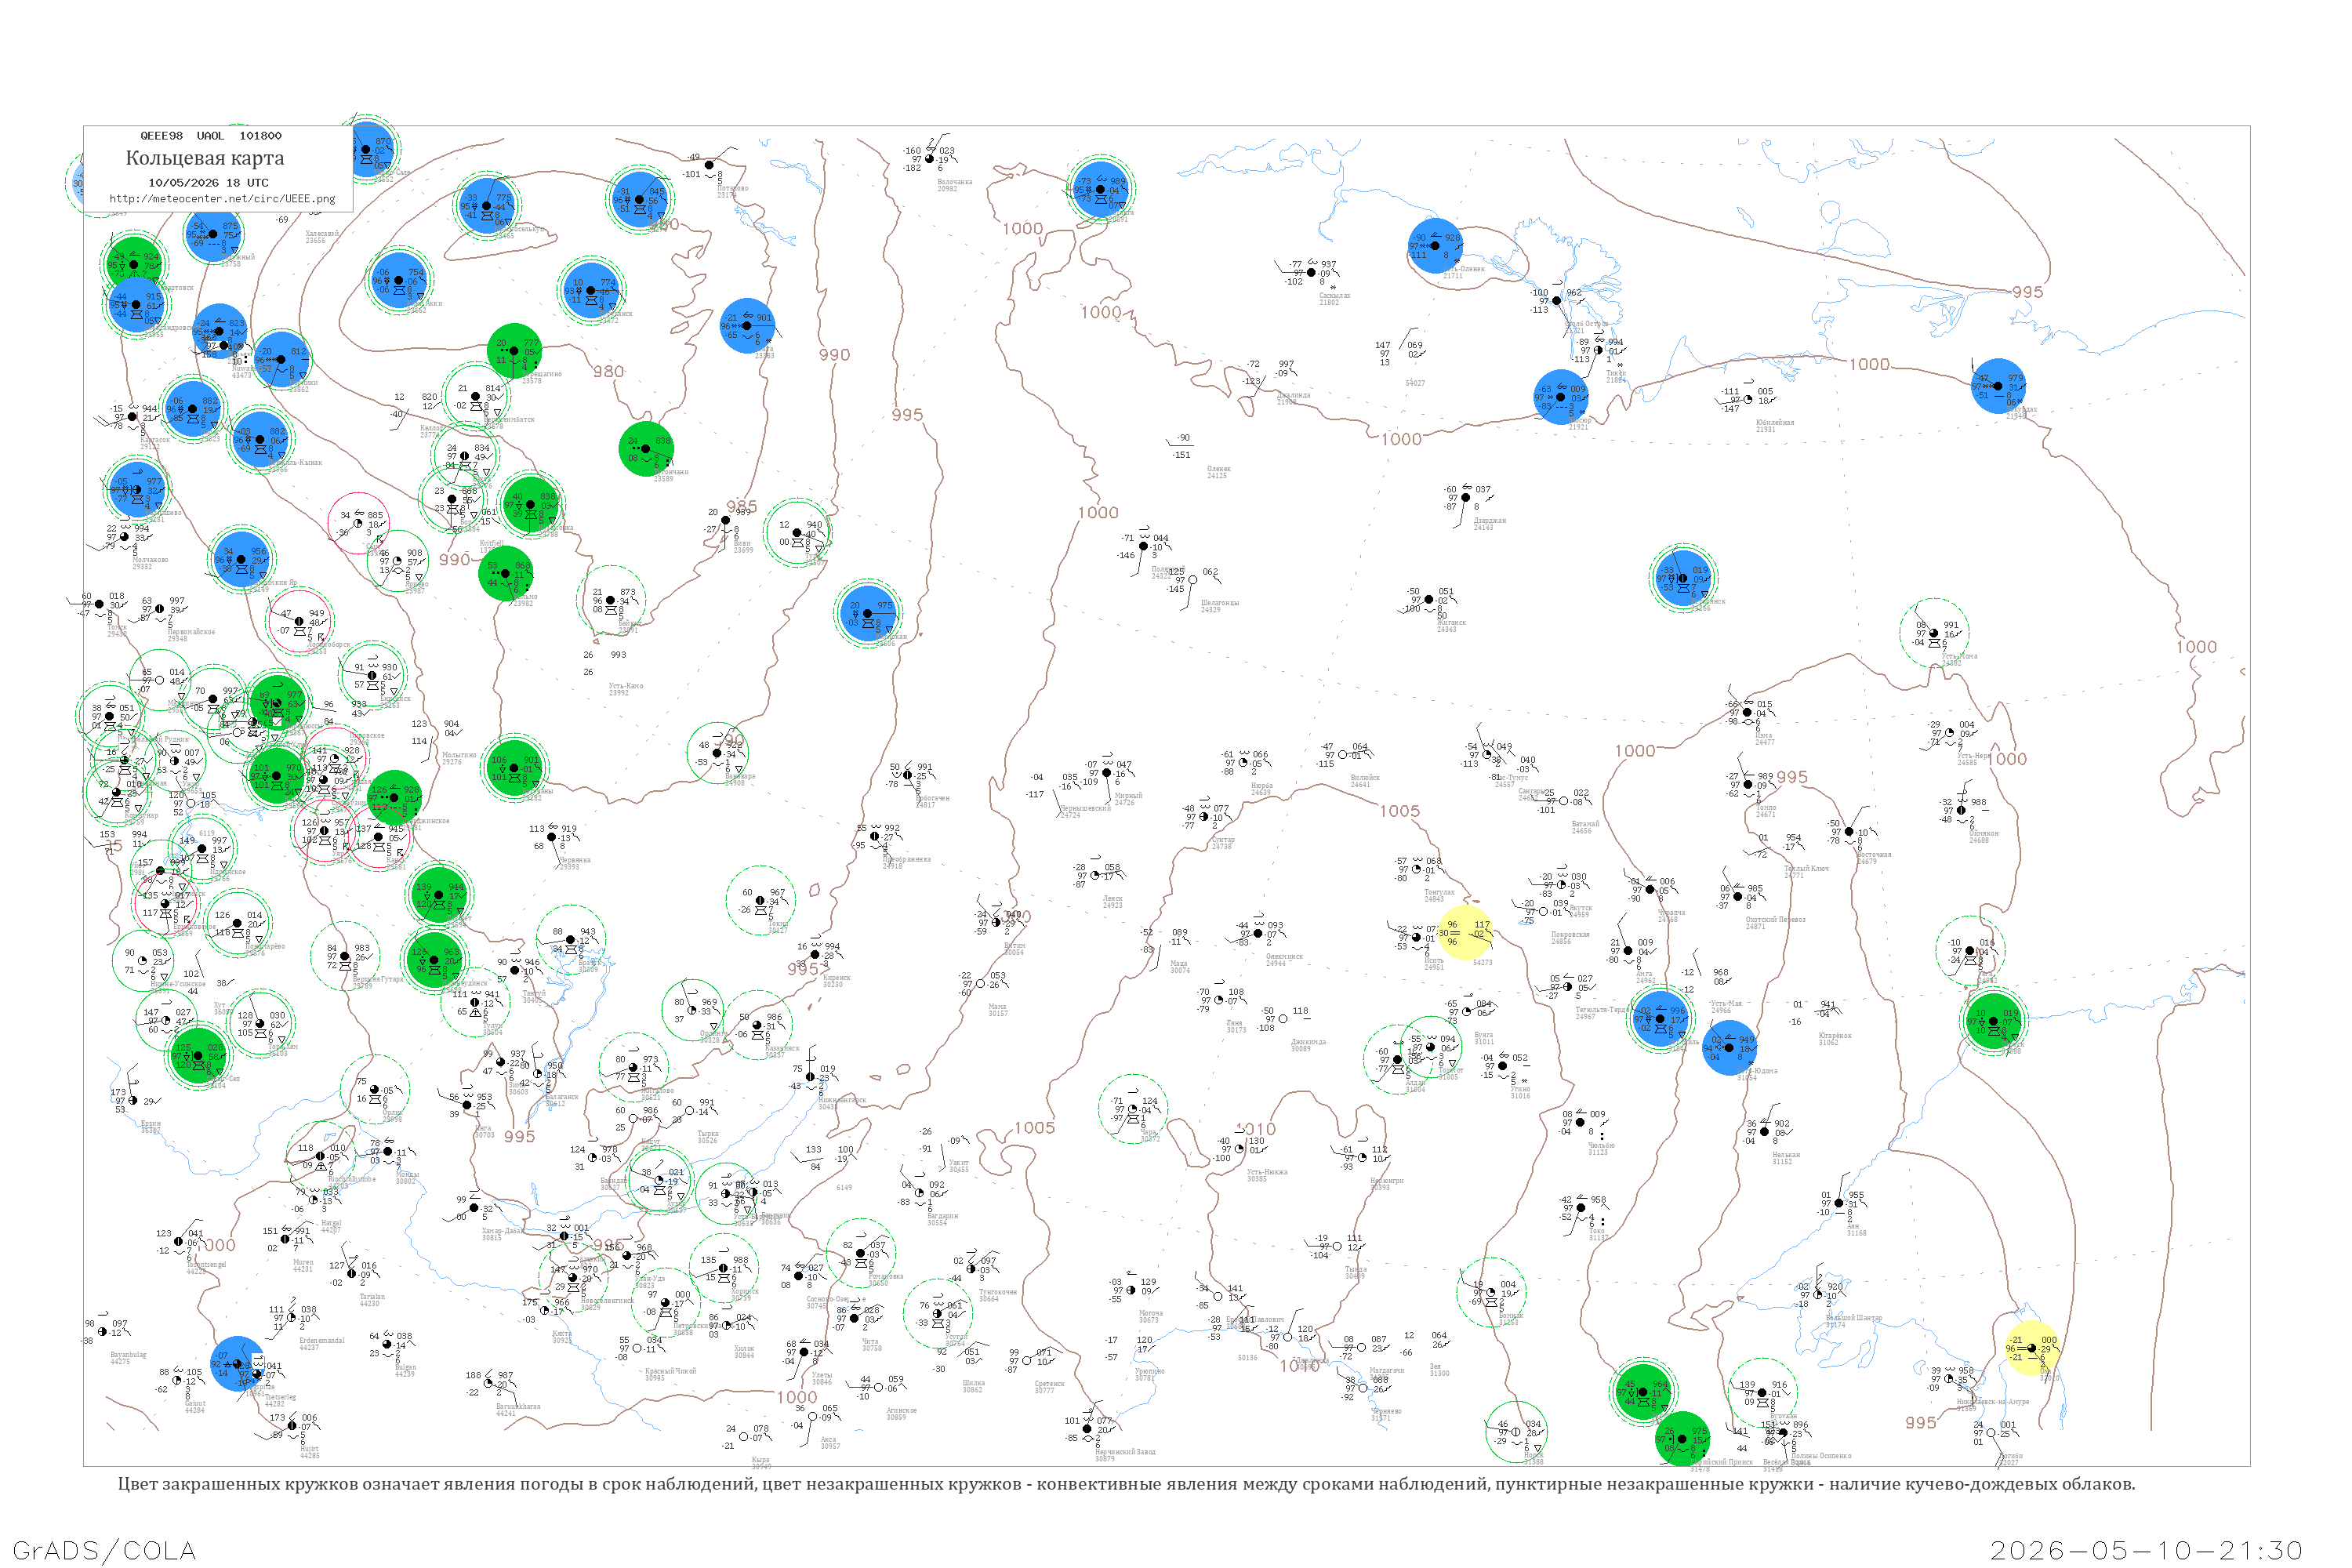The width and height of the screenshot is (2352, 1568).
Task: Click the GrADS/COLA label
Action: (104, 1550)
